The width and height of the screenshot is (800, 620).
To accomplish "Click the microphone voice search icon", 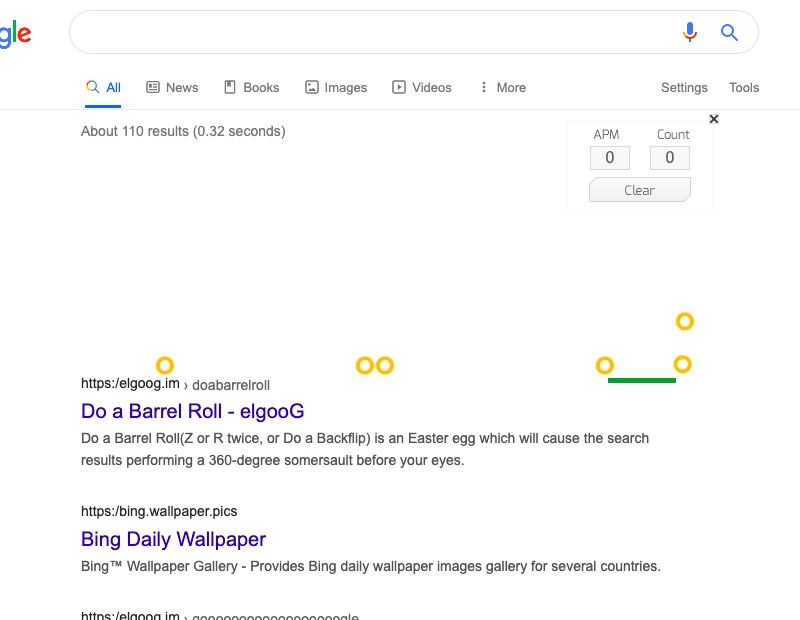I will coord(689,33).
